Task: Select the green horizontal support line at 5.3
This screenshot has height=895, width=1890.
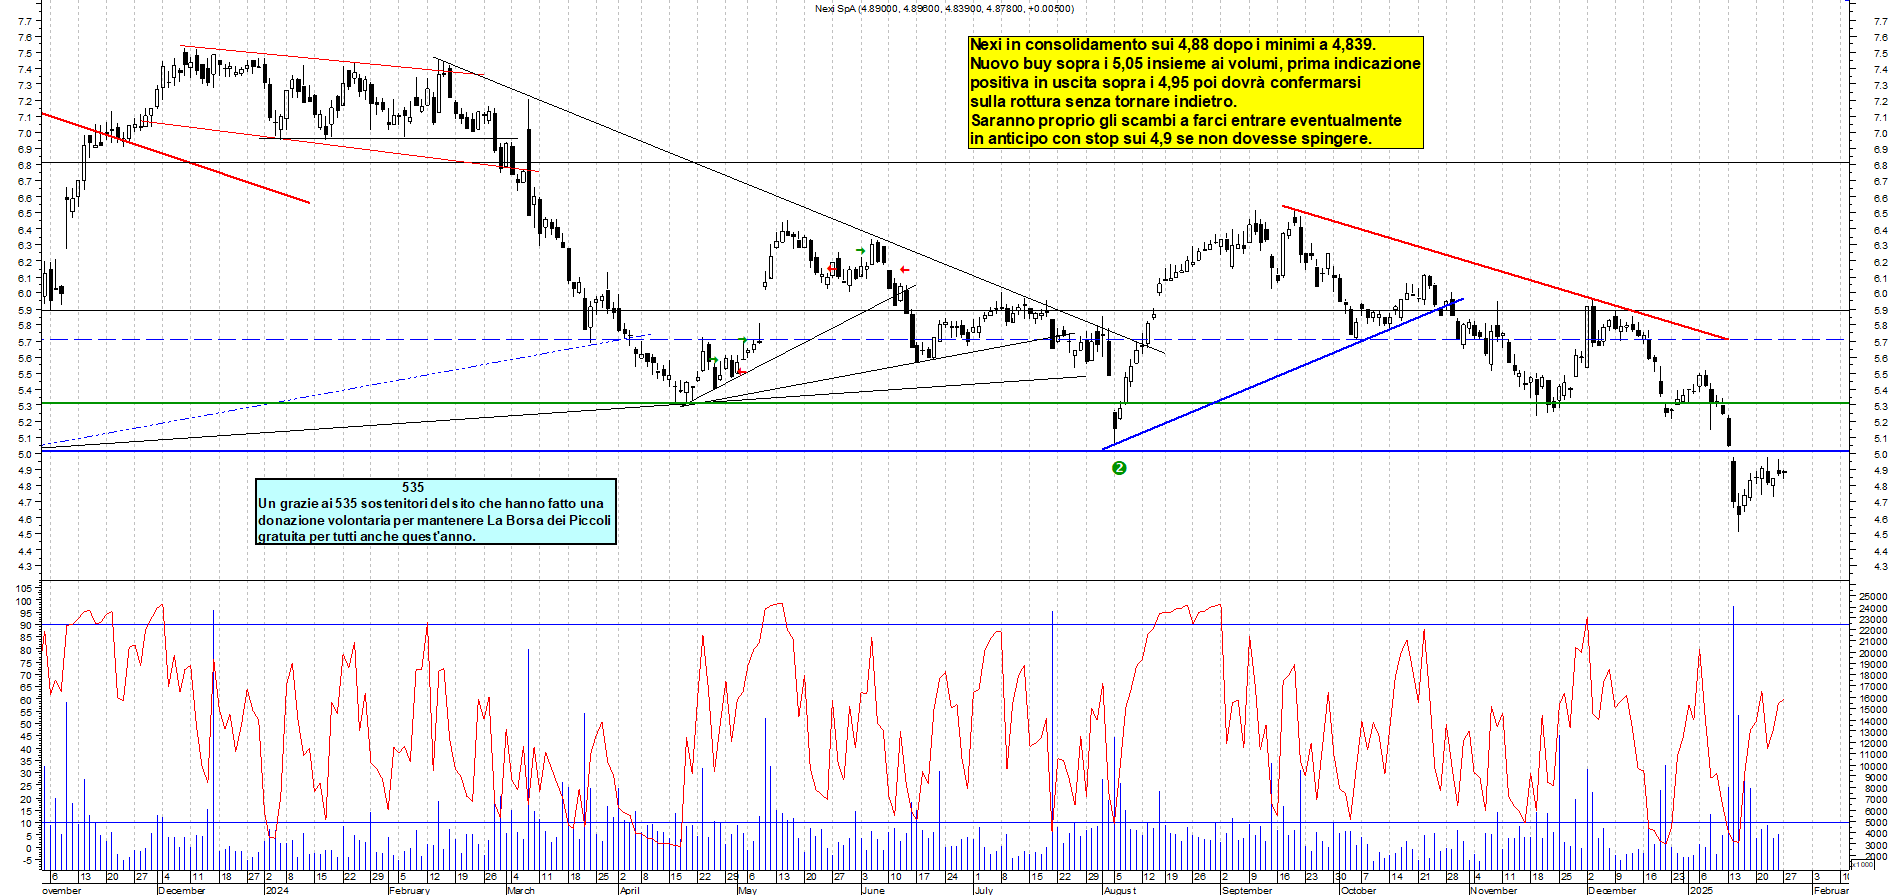Action: 945,403
